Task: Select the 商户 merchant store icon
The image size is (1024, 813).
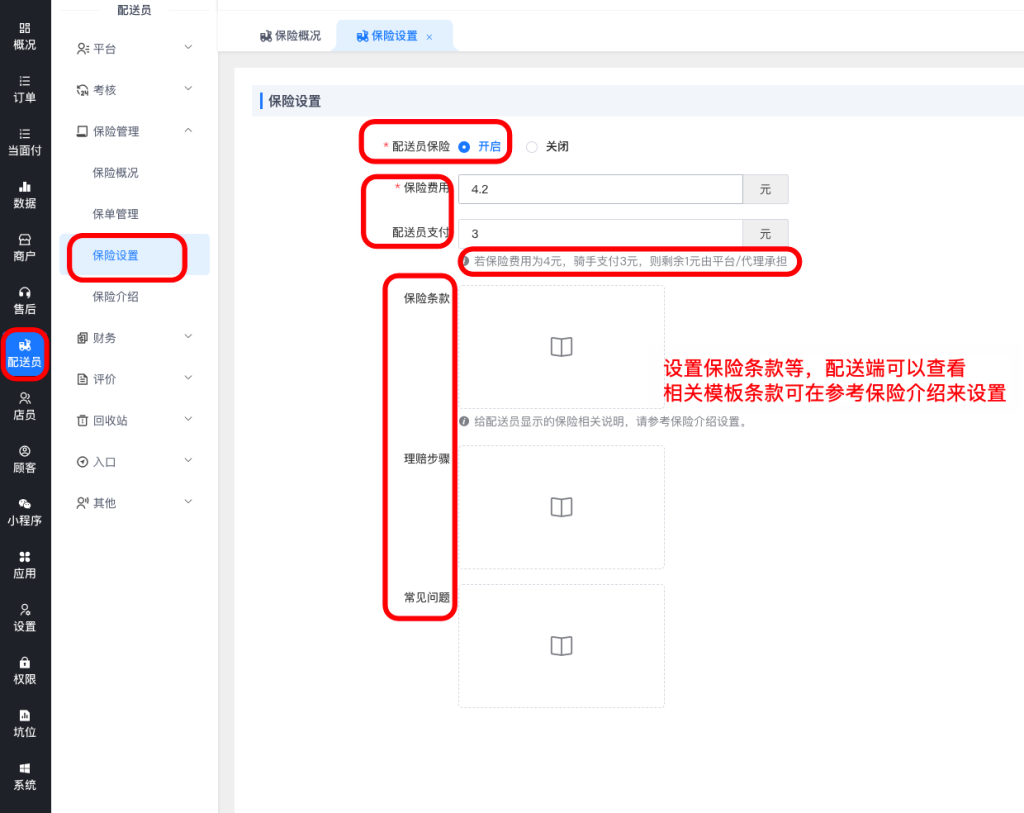Action: 25,247
